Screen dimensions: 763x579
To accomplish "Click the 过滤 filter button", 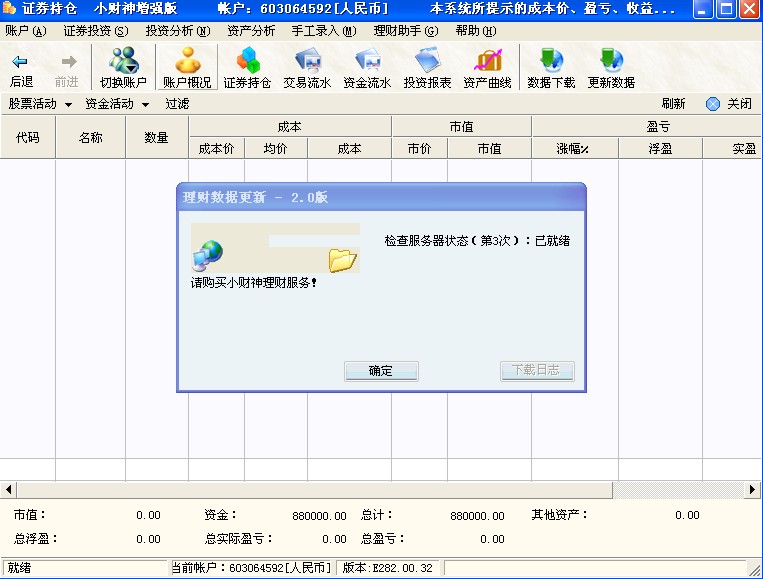I will pyautogui.click(x=177, y=104).
